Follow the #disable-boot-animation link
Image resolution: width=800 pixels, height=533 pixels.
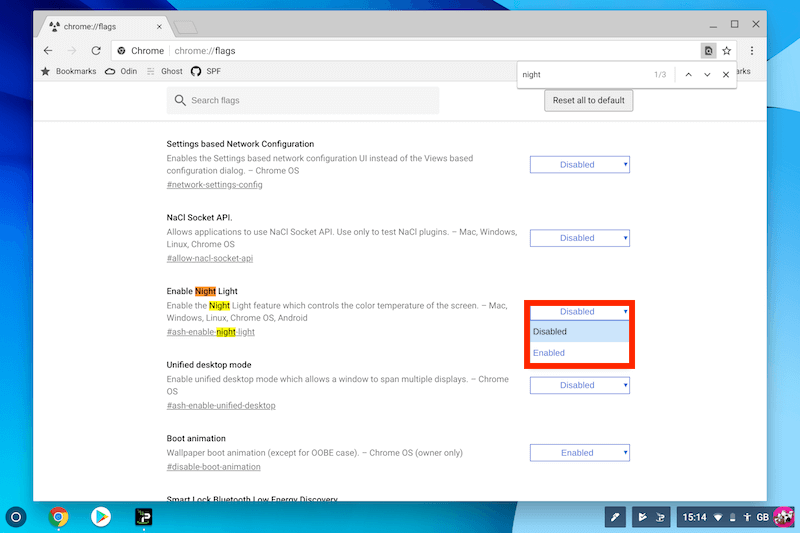click(x=213, y=467)
